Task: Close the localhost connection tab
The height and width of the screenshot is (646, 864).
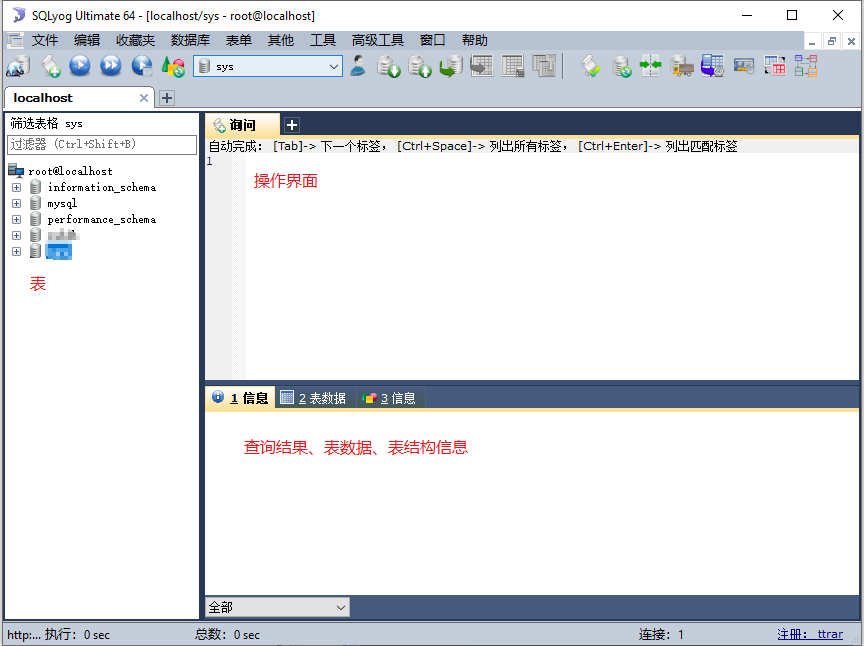Action: [144, 98]
